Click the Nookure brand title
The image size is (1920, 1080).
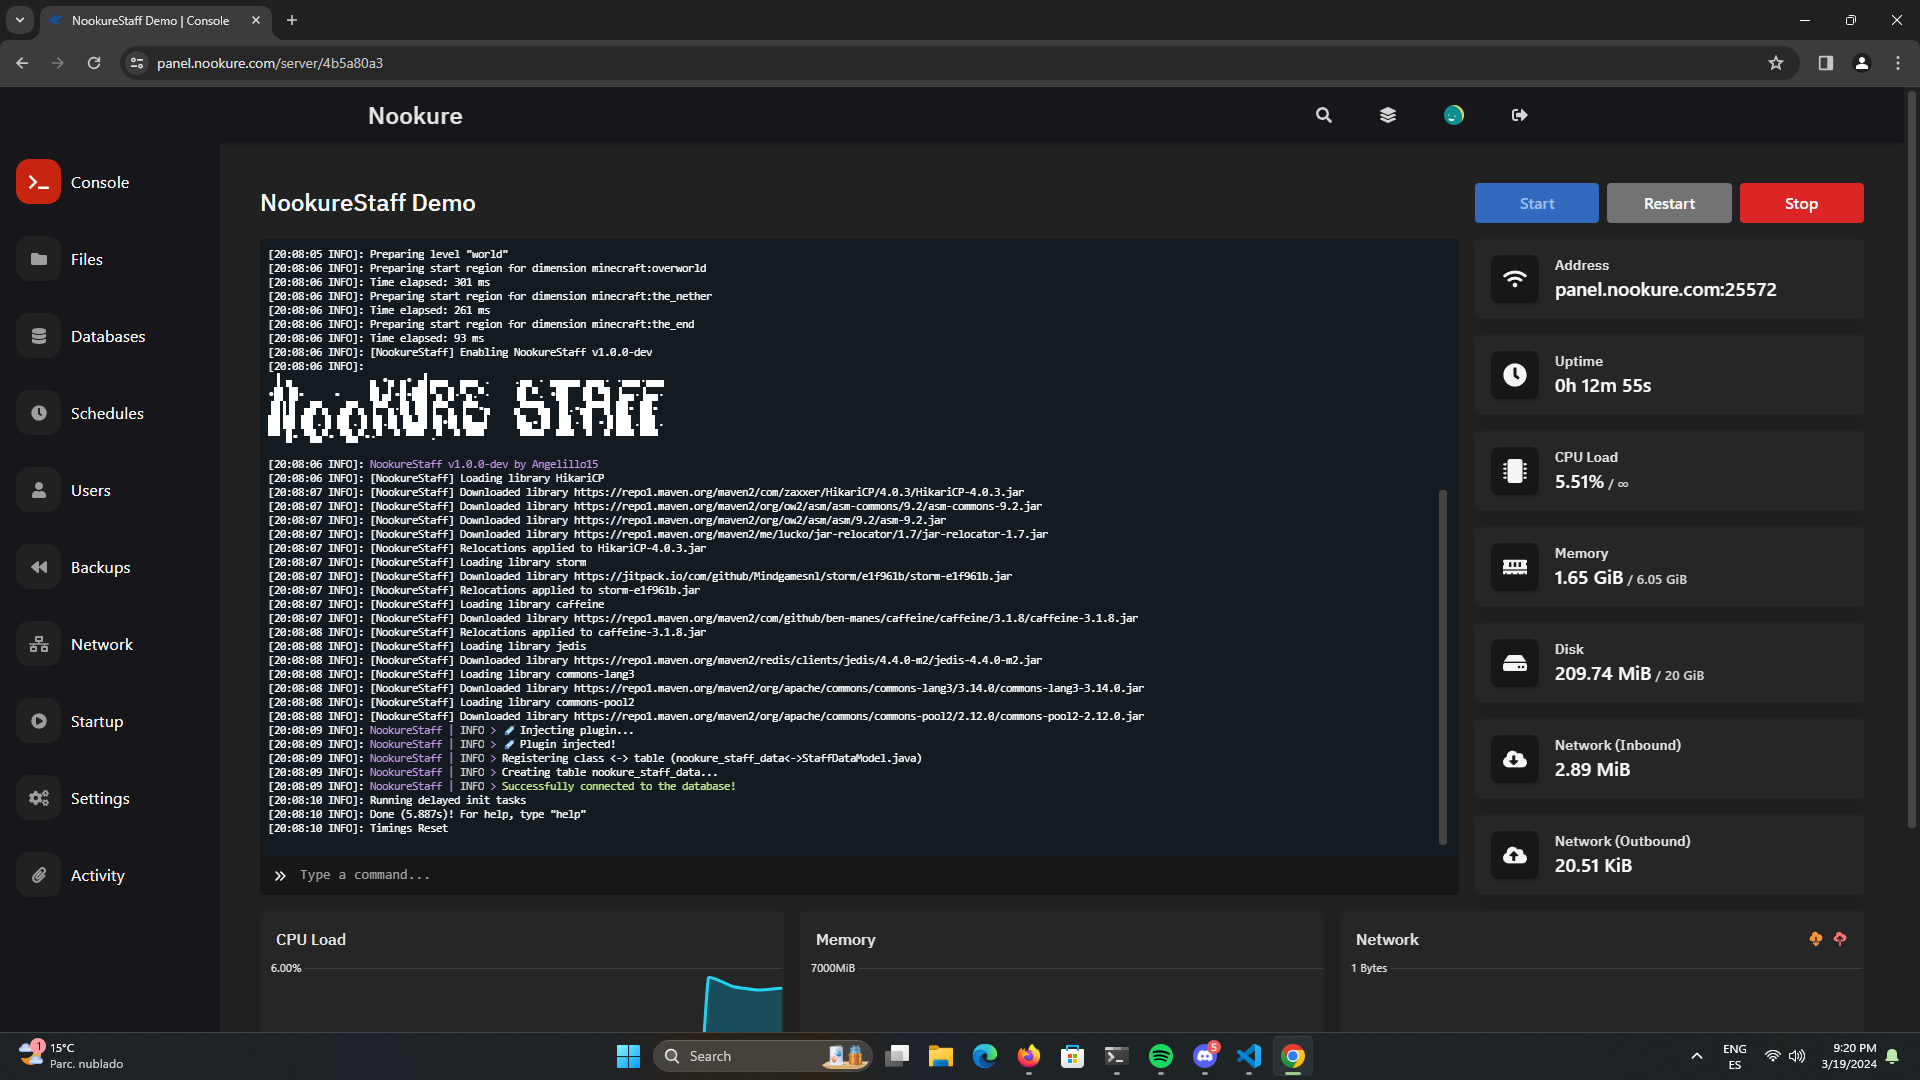tap(415, 115)
